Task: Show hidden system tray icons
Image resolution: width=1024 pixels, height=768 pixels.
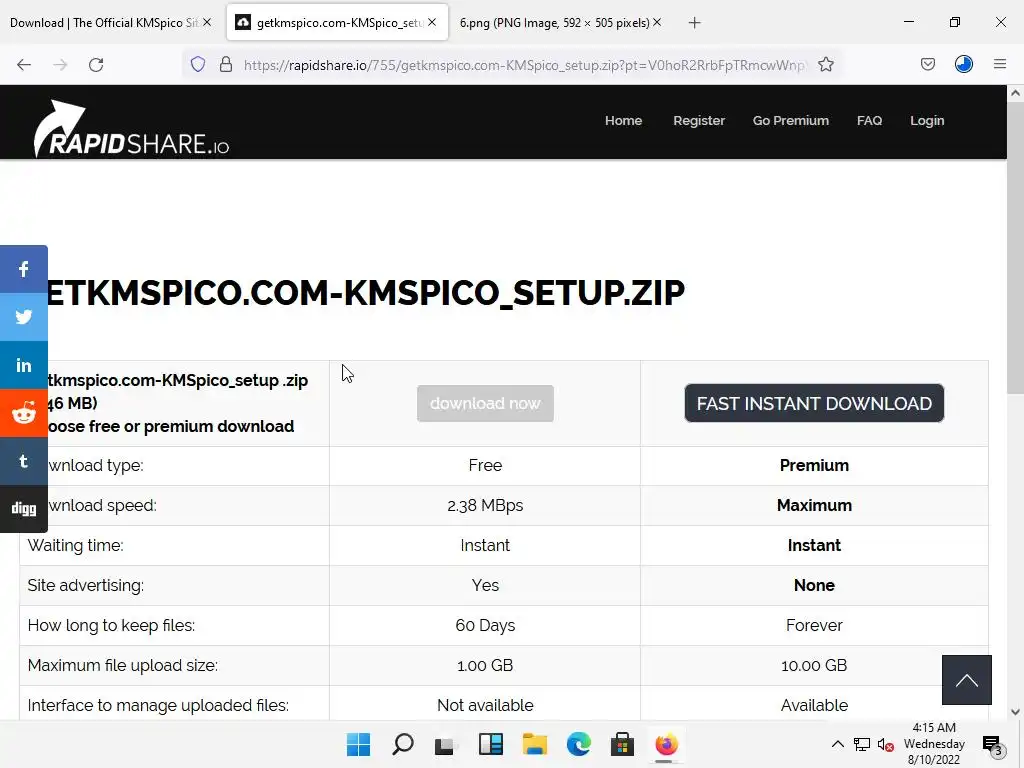Action: point(837,744)
